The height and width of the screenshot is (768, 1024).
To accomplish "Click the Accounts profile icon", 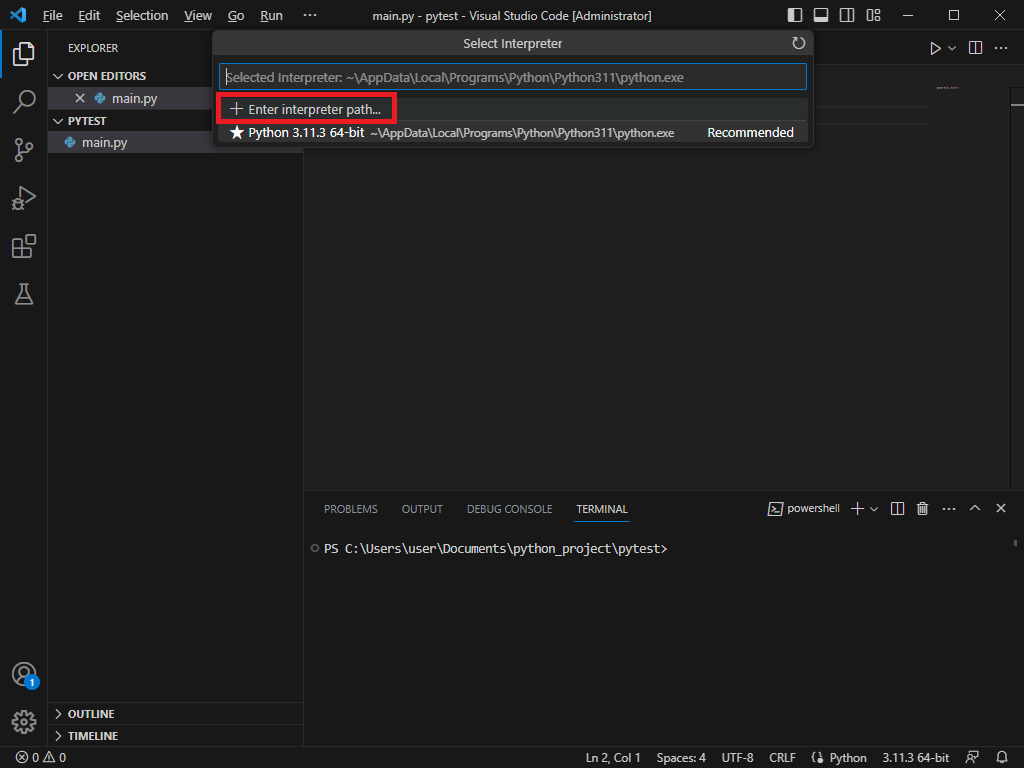I will click(x=24, y=674).
